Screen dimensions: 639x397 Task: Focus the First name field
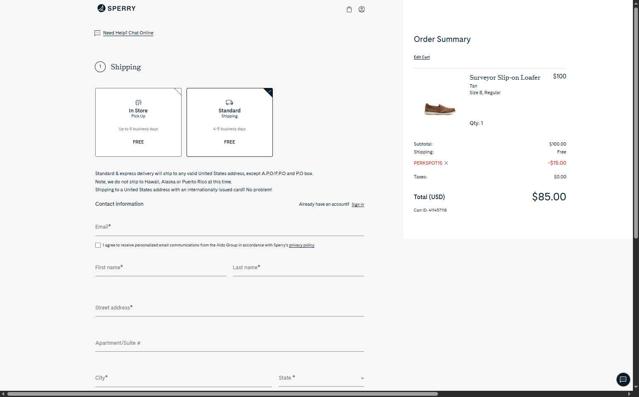pos(161,268)
